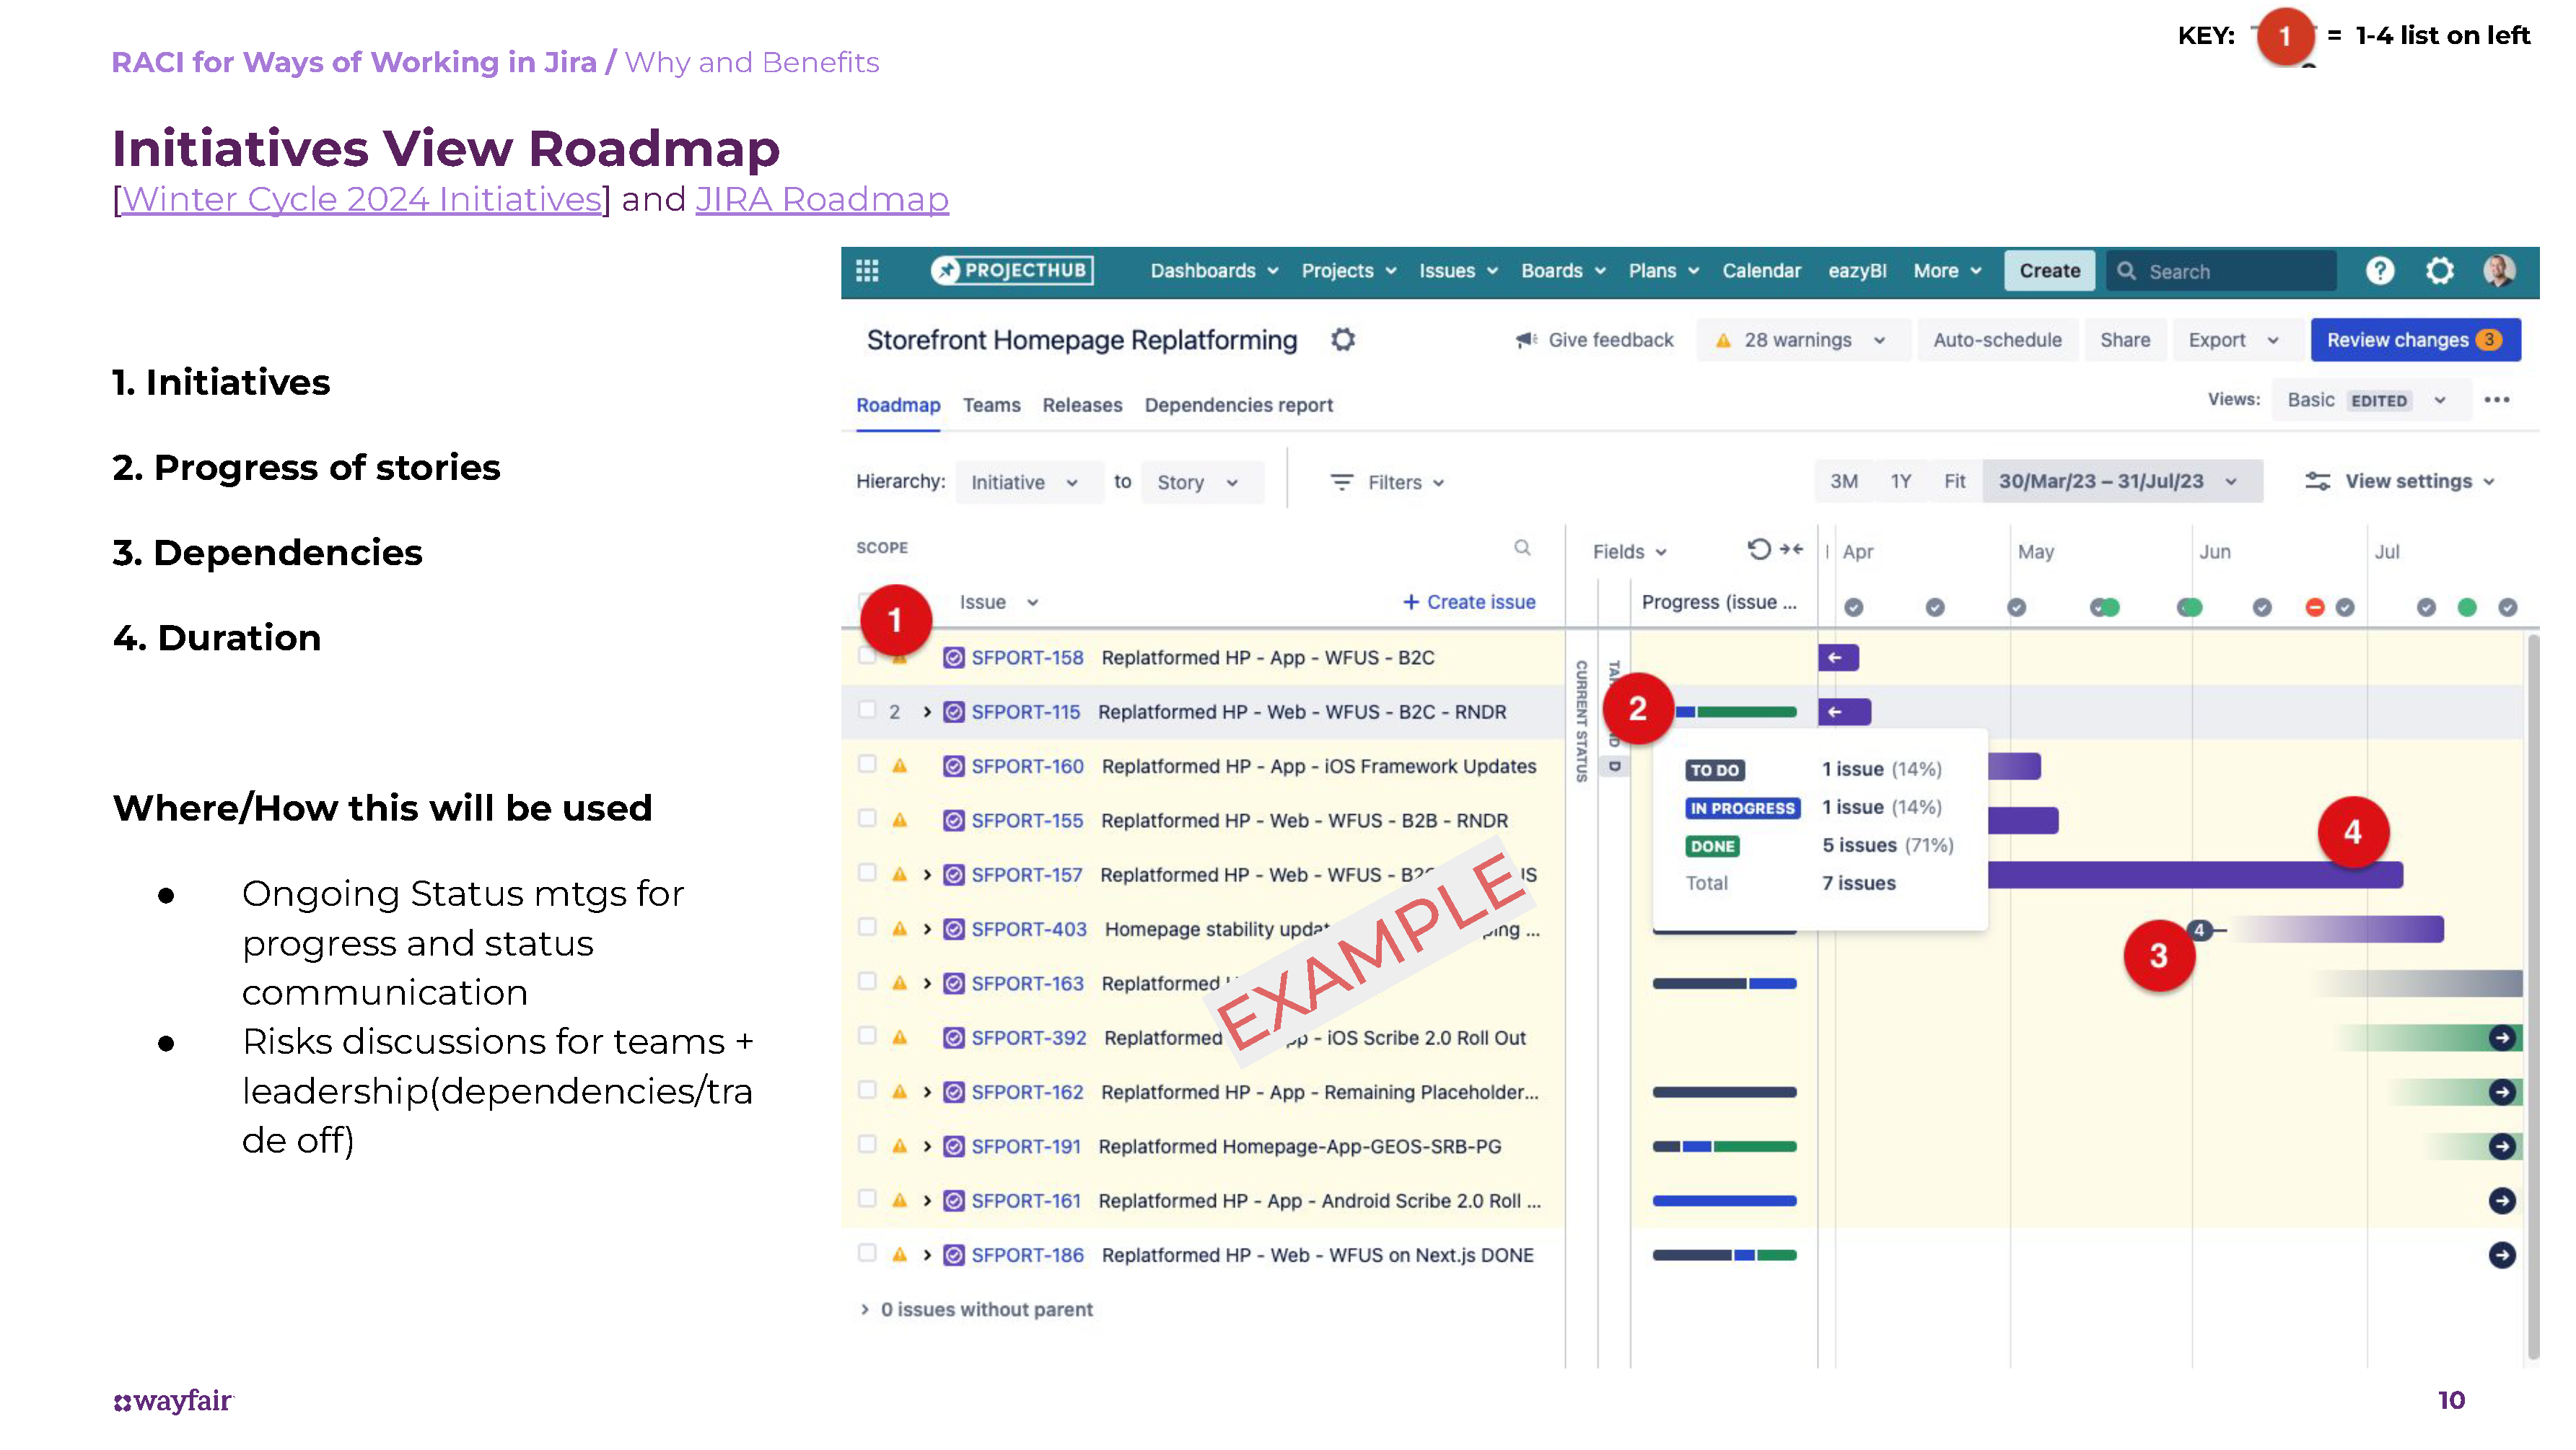
Task: Open the app switcher grid icon
Action: click(867, 270)
